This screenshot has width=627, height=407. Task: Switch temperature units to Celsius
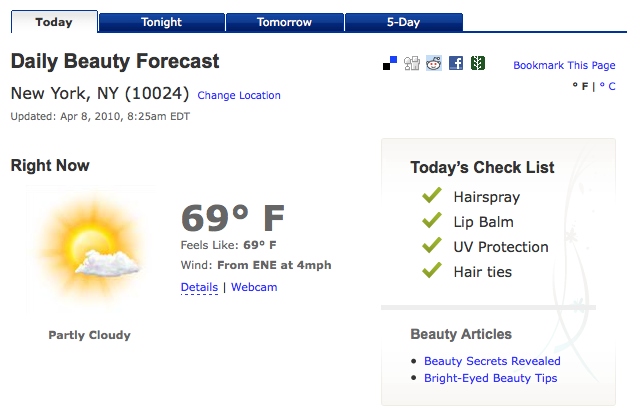point(608,87)
